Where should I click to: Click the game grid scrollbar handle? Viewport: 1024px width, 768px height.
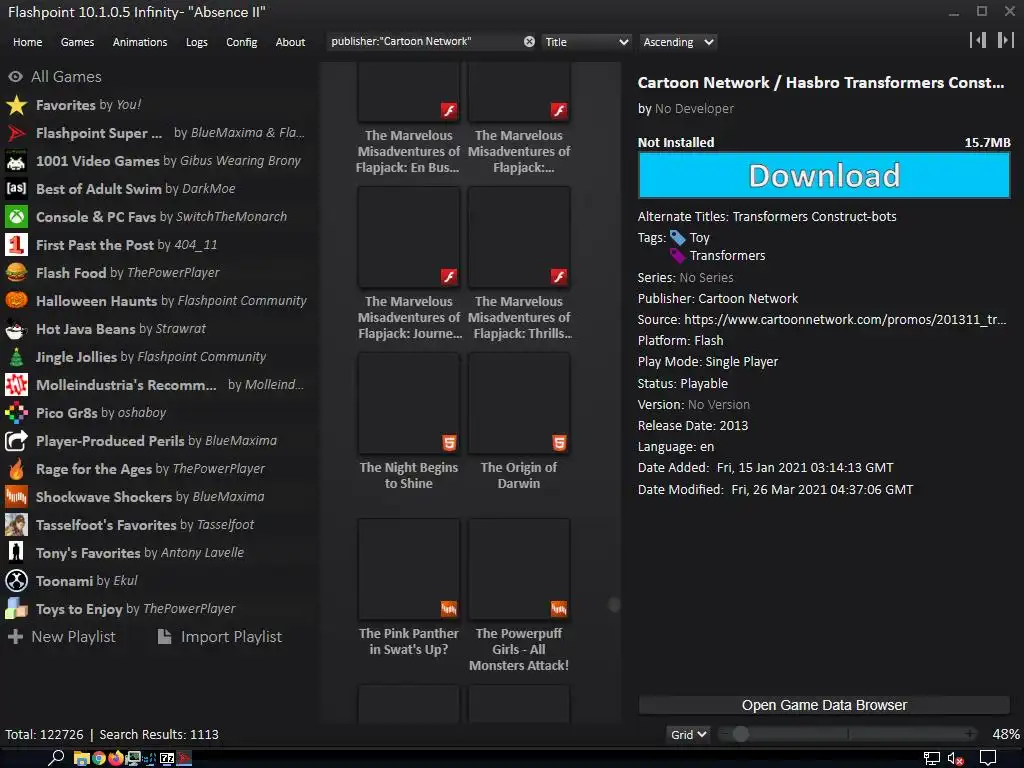tap(614, 605)
